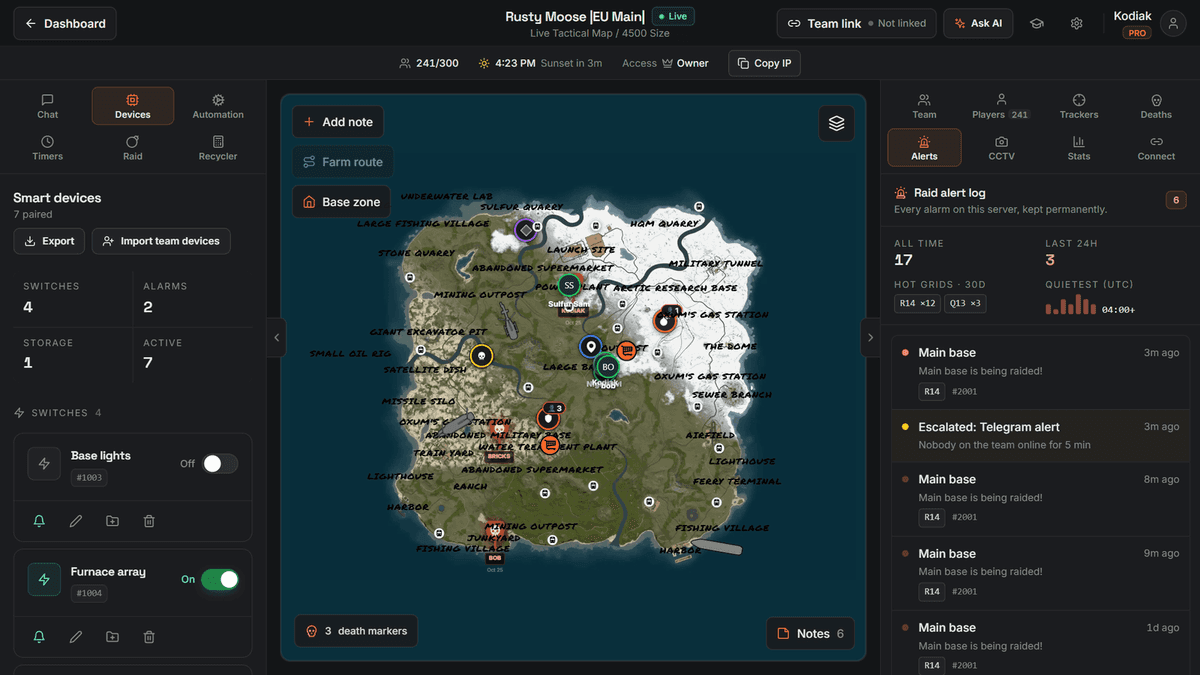This screenshot has height=675, width=1200.
Task: Click the purple marker near Sulfur Quarry
Action: (x=525, y=230)
